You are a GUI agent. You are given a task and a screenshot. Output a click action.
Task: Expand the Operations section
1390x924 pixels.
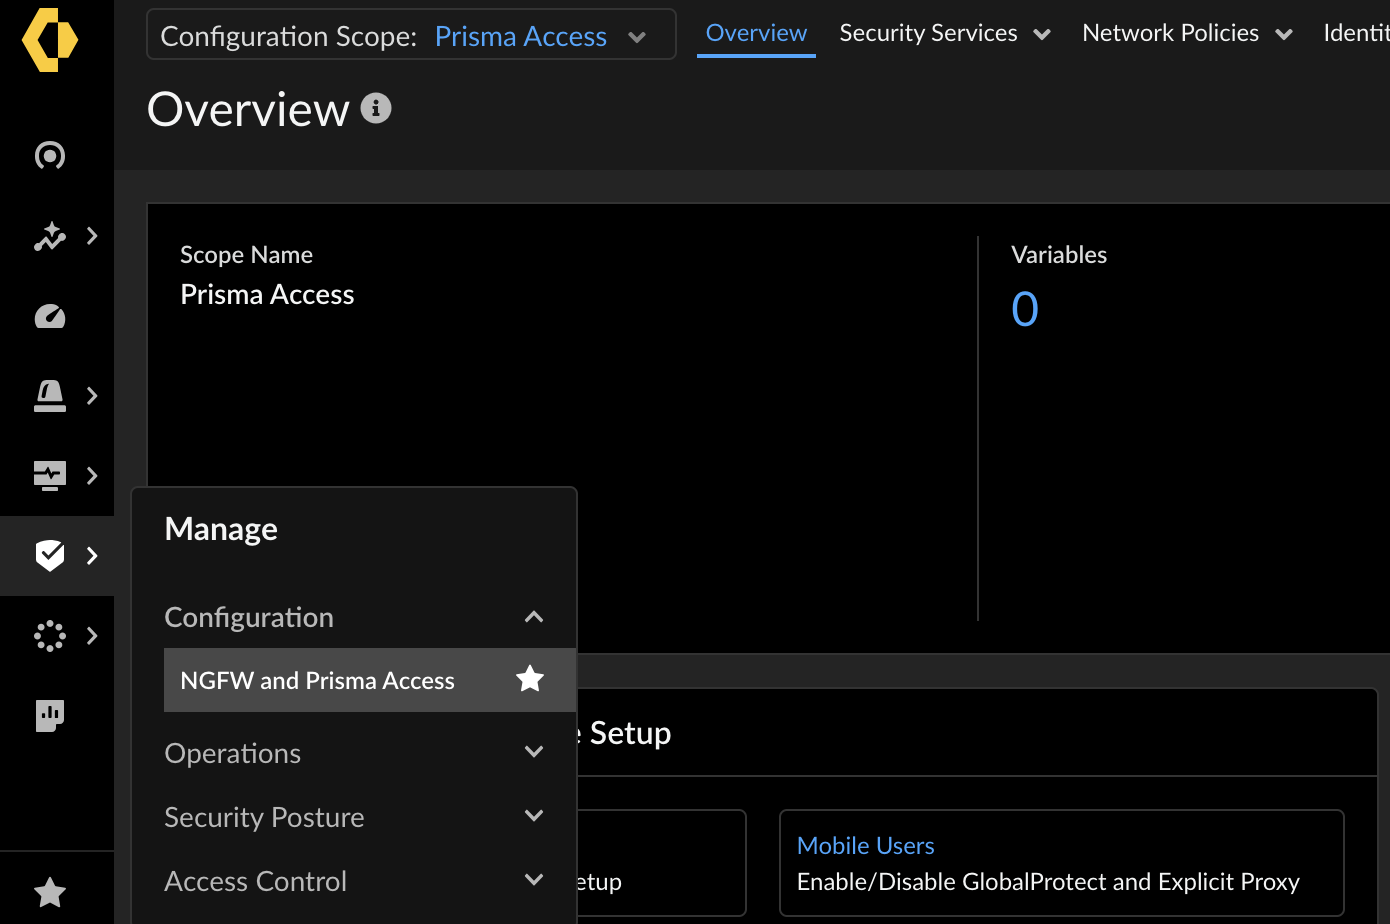tap(534, 752)
